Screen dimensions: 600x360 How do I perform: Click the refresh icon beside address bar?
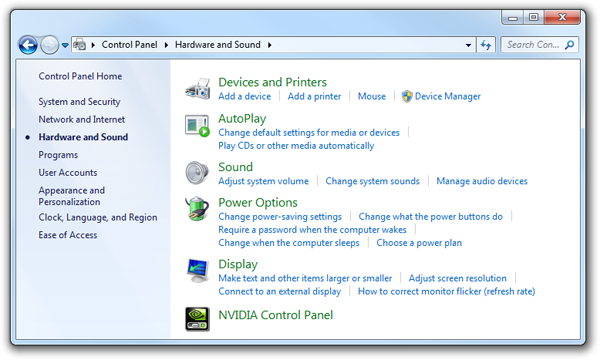click(x=486, y=45)
